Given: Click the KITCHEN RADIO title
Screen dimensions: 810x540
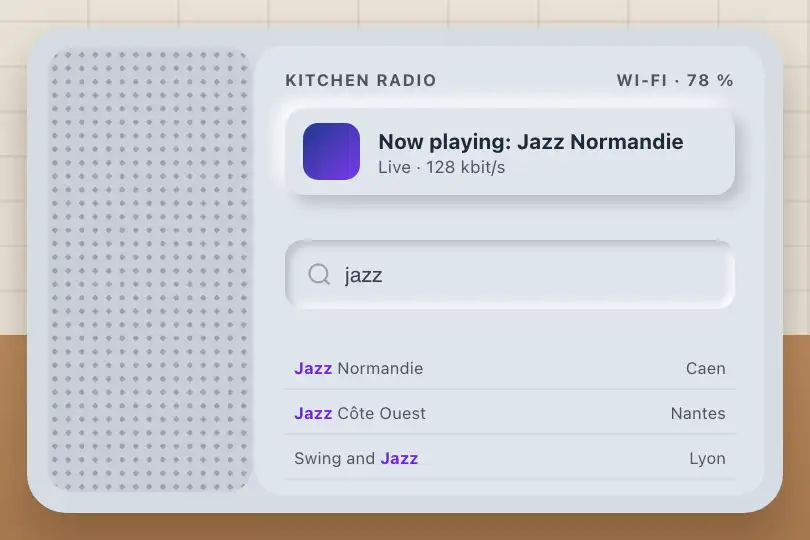Looking at the screenshot, I should click(361, 81).
